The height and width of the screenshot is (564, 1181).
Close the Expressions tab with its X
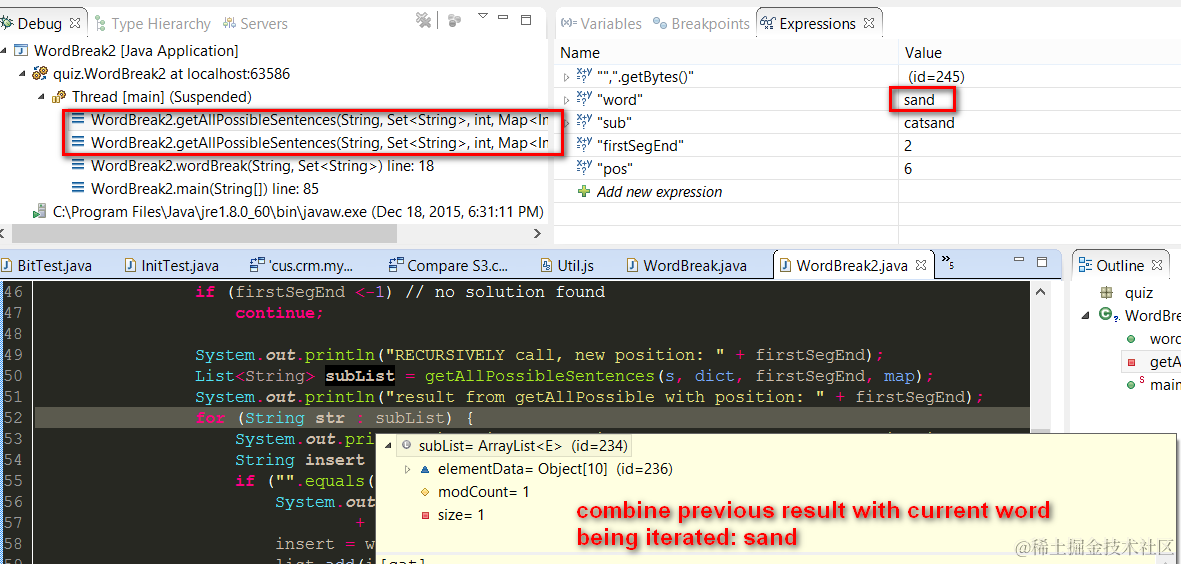(868, 23)
